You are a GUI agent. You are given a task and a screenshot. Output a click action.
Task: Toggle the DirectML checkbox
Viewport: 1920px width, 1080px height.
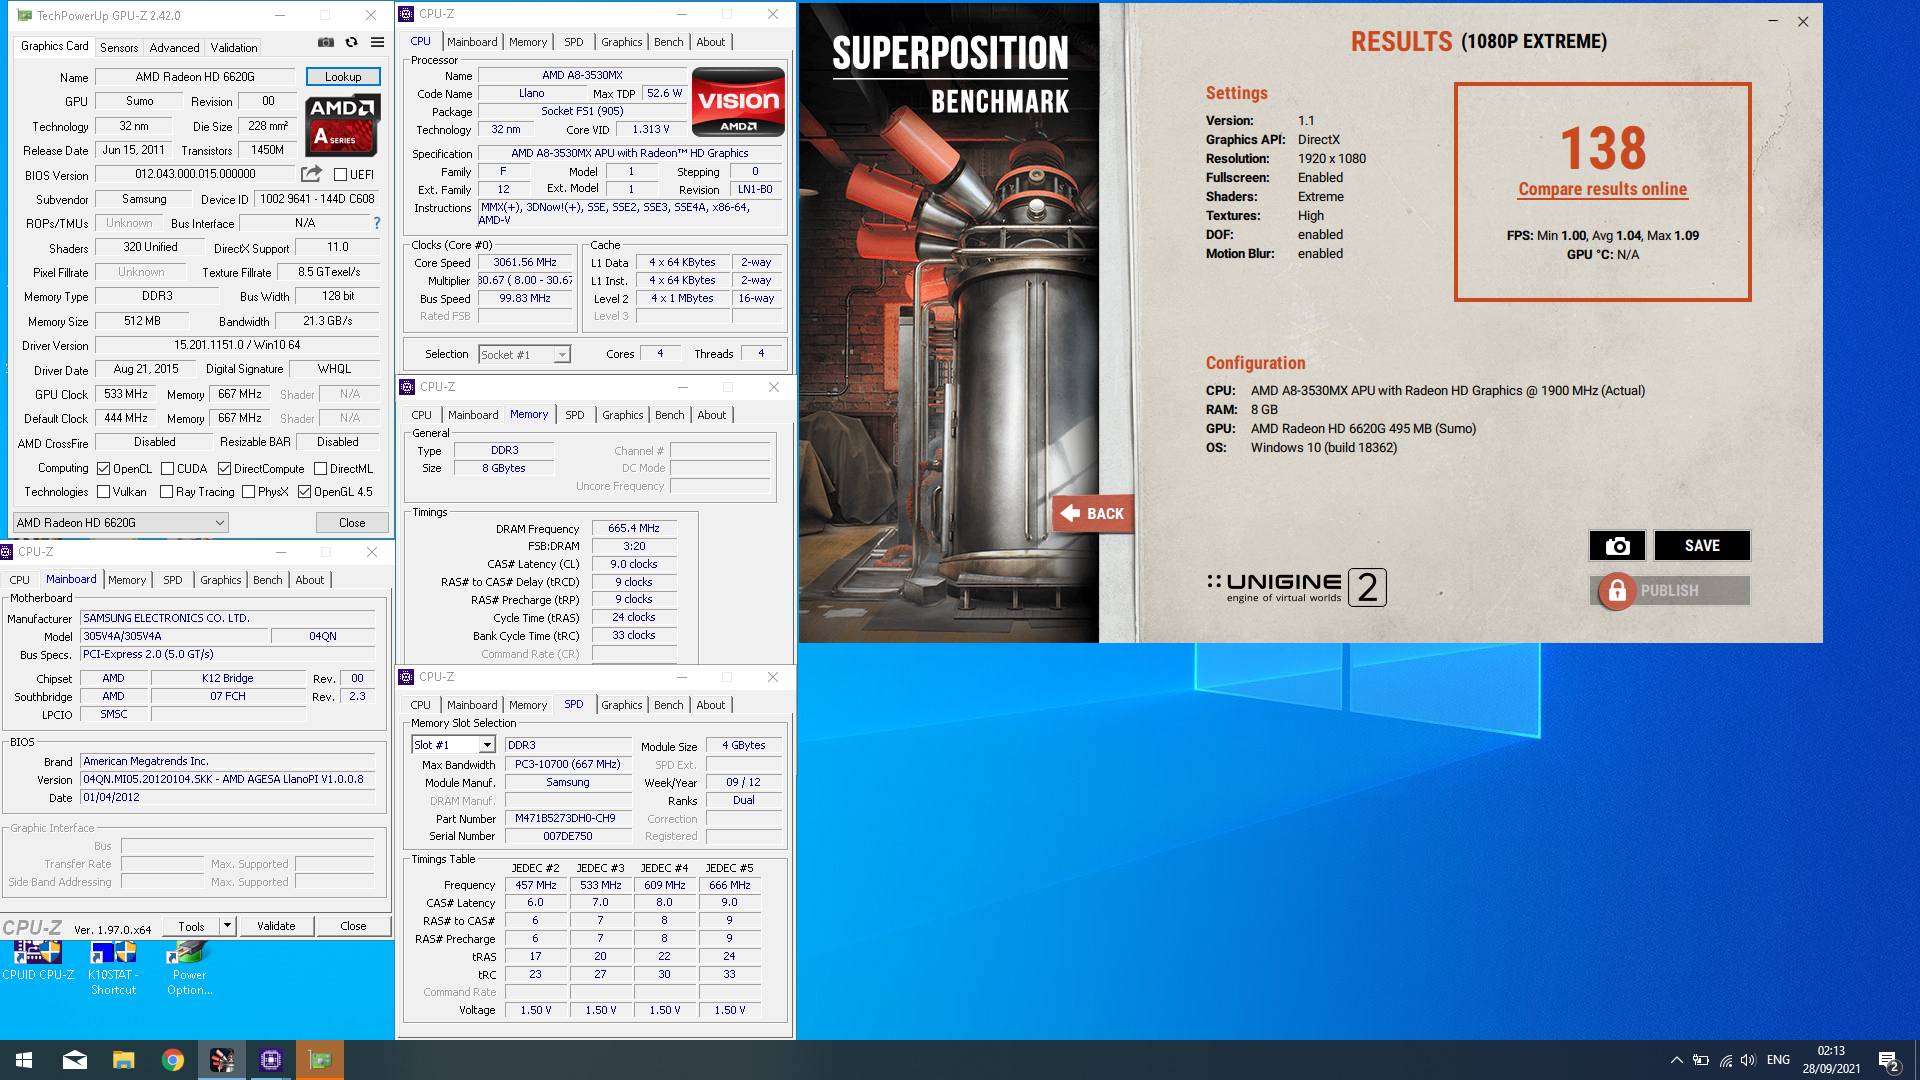(x=320, y=468)
